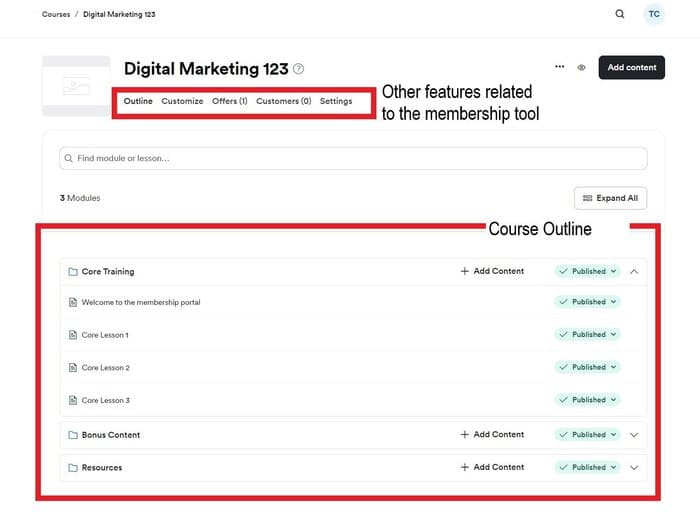
Task: Click the Resources folder icon
Action: [73, 467]
